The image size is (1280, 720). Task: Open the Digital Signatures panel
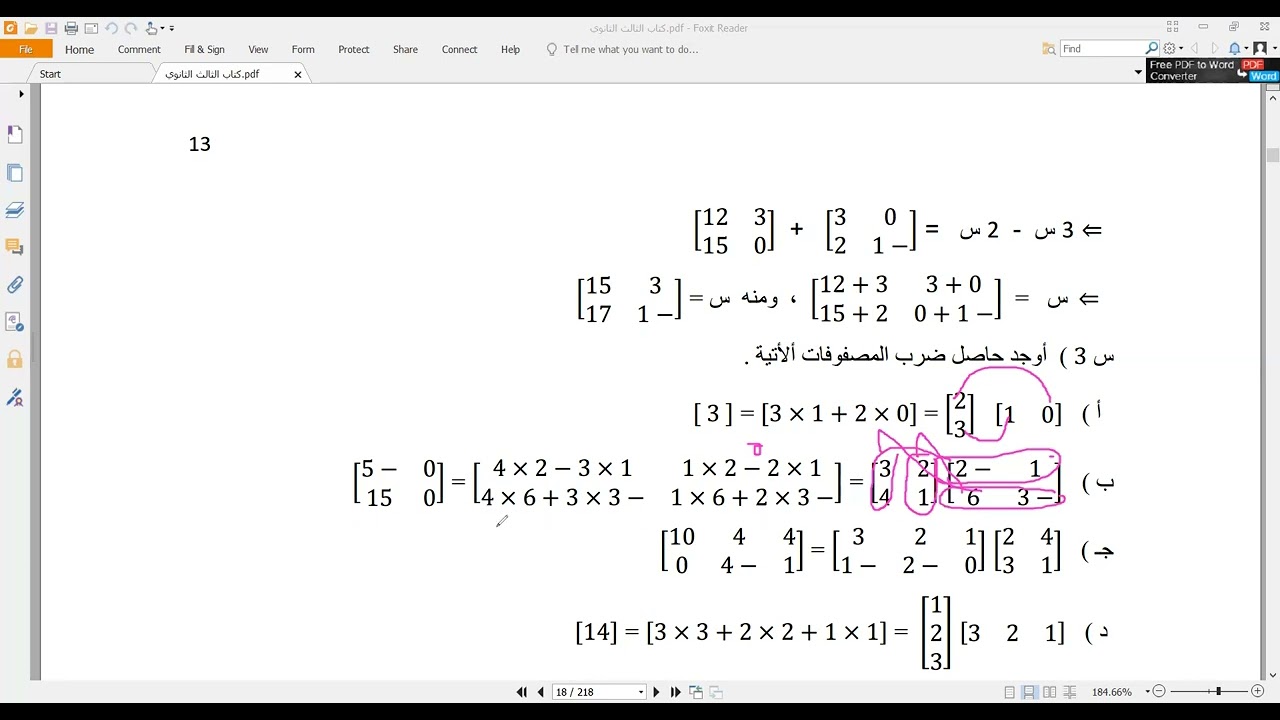(15, 397)
